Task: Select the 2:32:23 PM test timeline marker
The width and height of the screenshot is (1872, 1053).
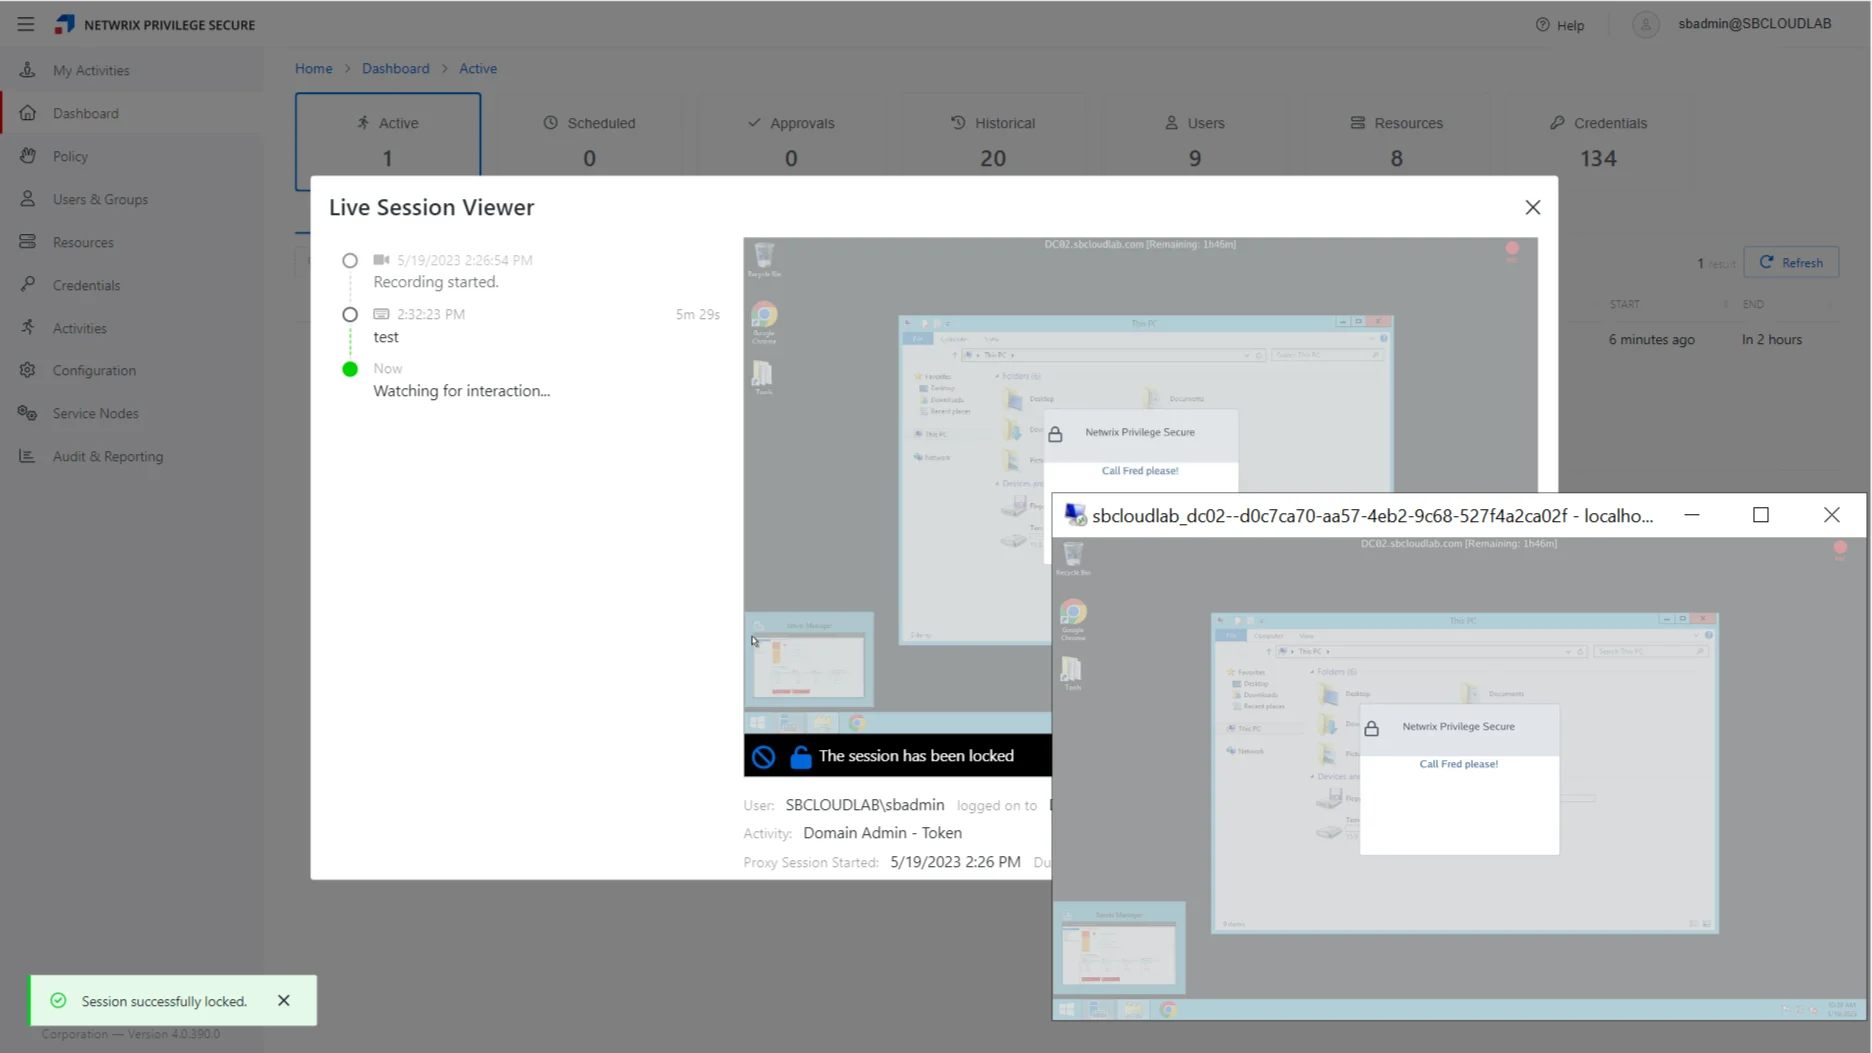Action: click(350, 314)
